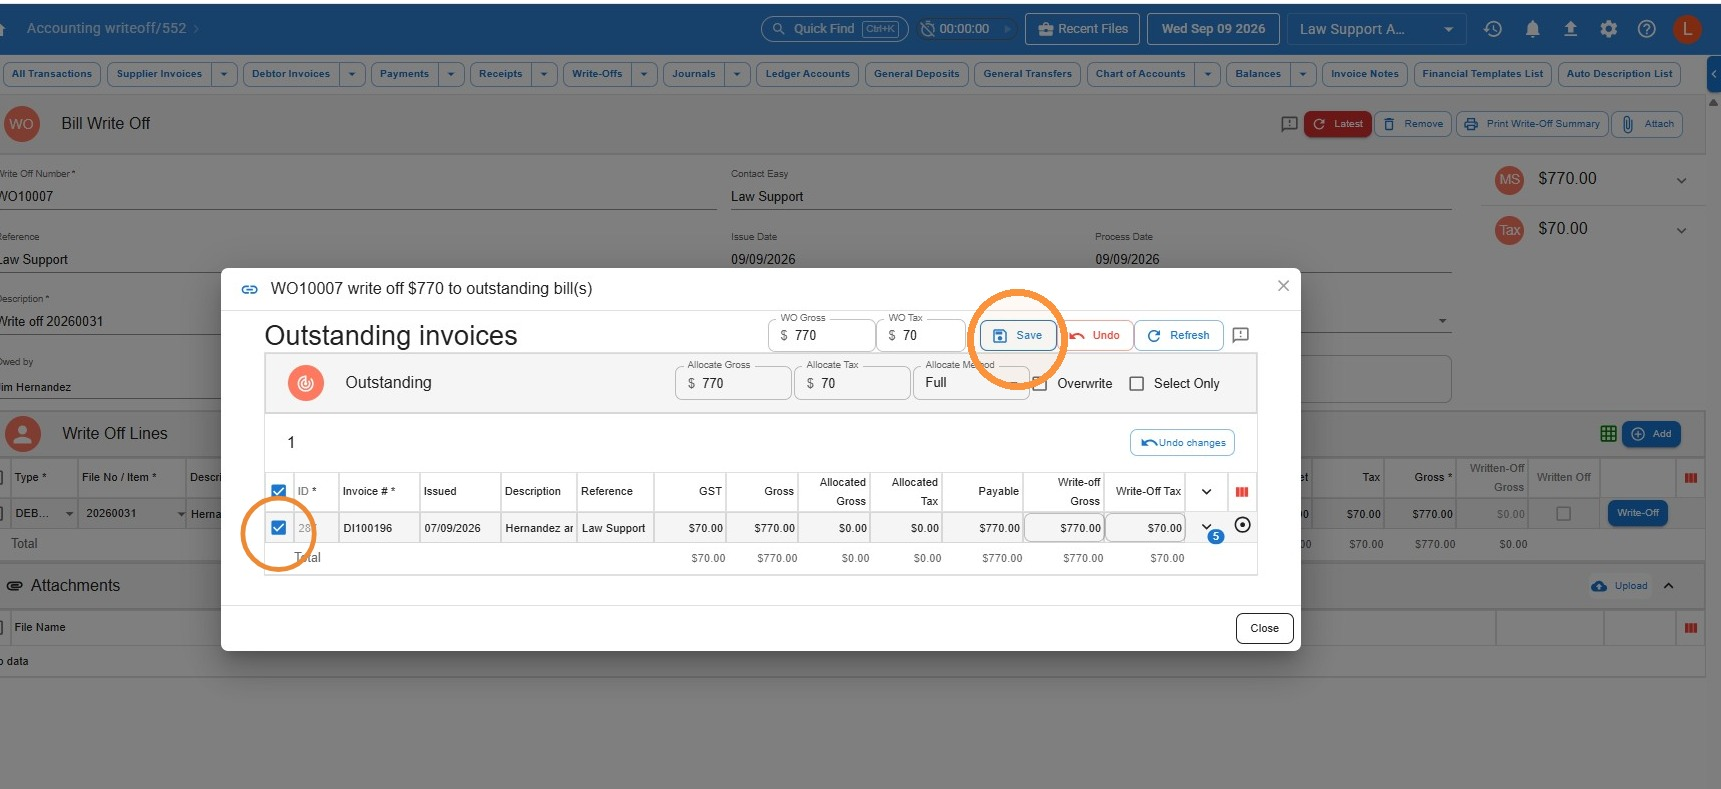Click the Remove button

pos(1413,124)
